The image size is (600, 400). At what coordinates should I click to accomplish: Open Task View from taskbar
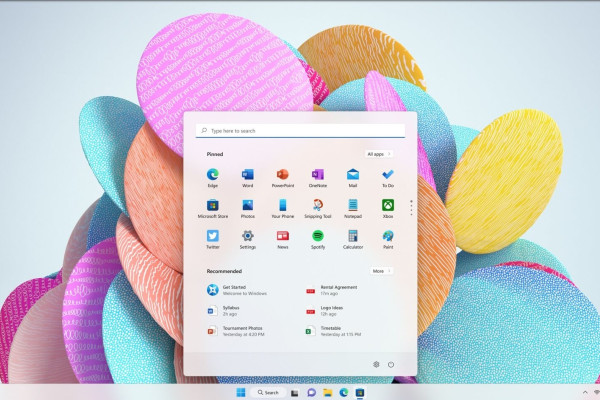294,393
